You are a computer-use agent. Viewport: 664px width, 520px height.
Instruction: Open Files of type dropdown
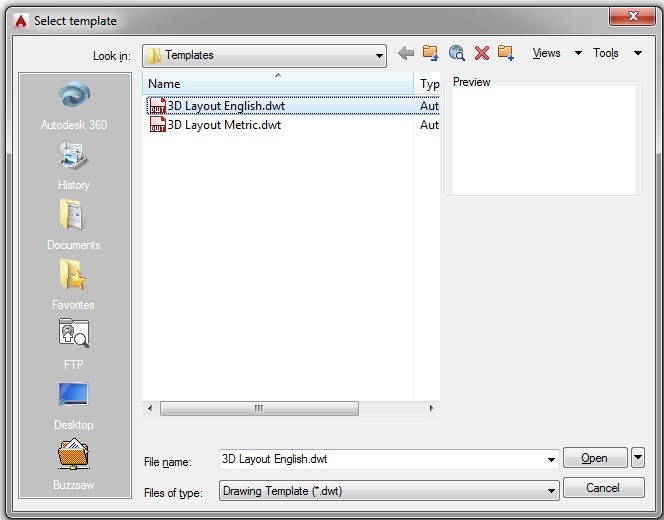[389, 491]
